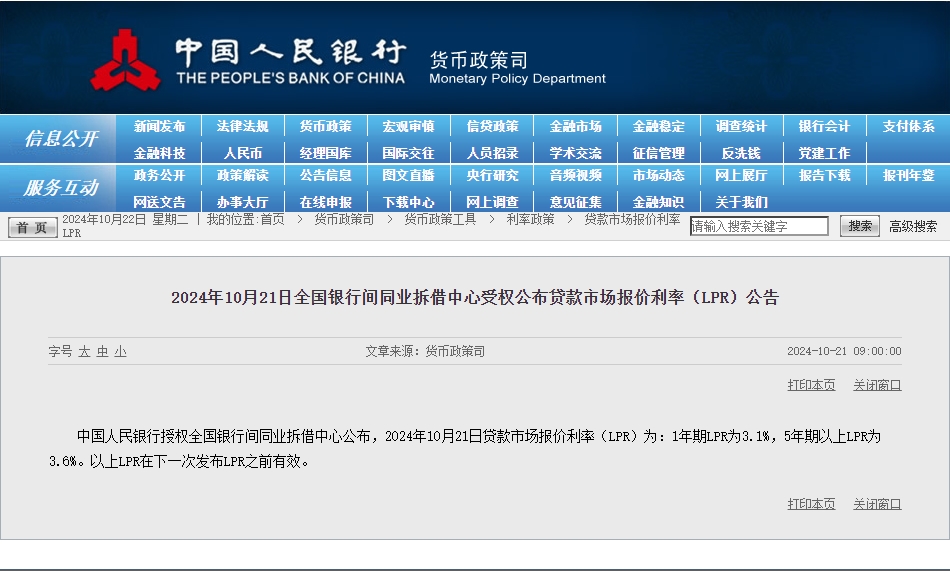950x572 pixels.
Task: Open 反洗钱 navigation item
Action: click(741, 153)
